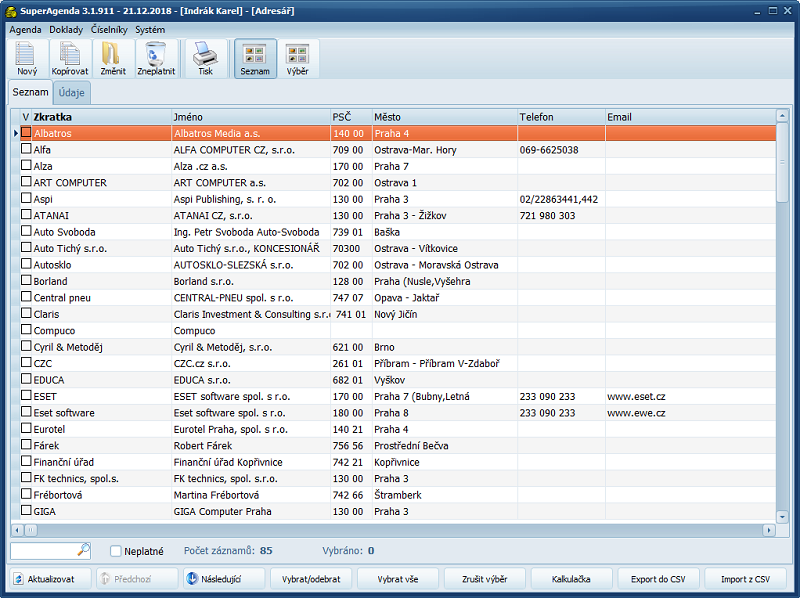Click the Kopírovat toolbar icon
800x598 pixels.
pyautogui.click(x=69, y=59)
